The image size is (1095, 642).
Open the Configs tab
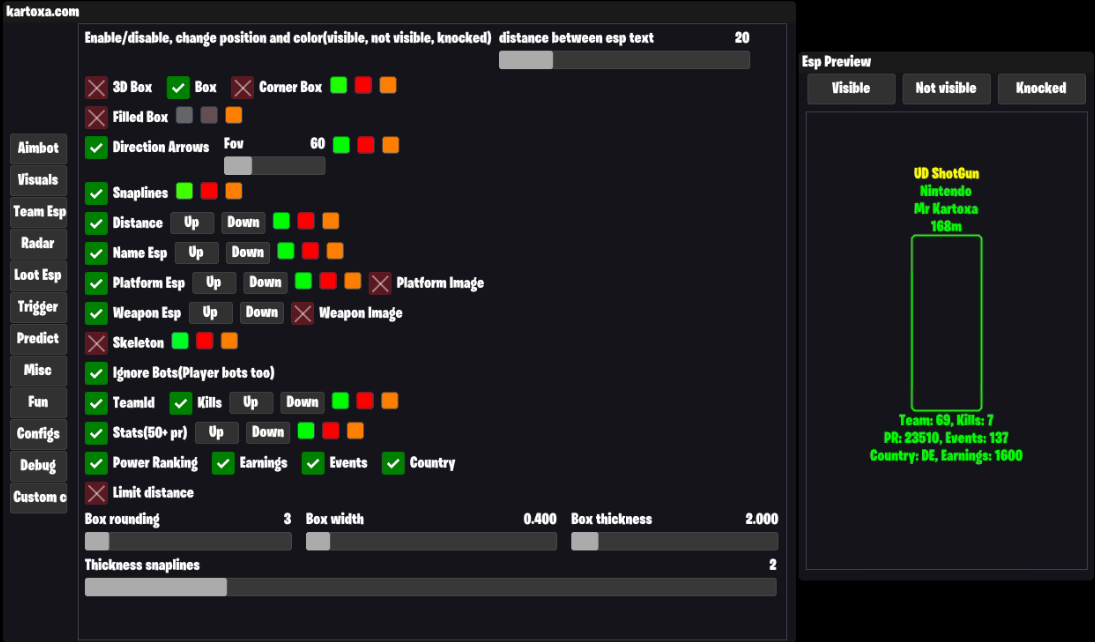tap(38, 434)
